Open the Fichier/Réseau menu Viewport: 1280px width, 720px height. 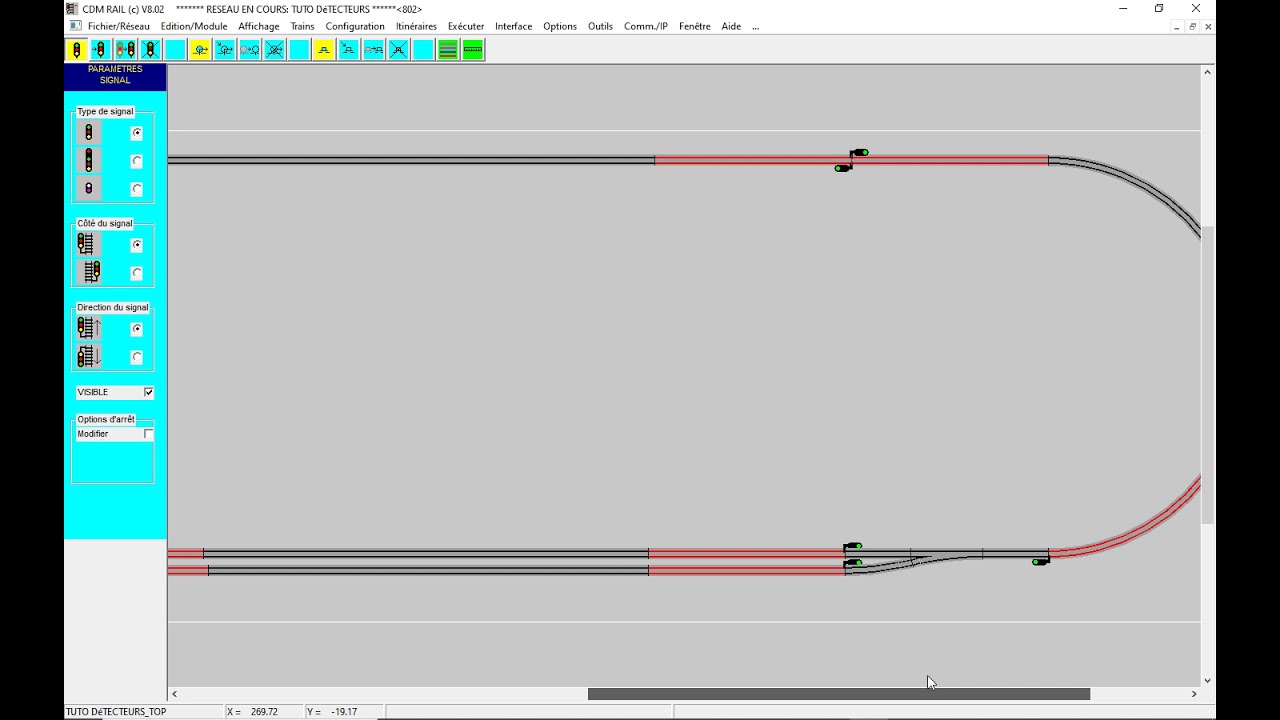point(118,26)
